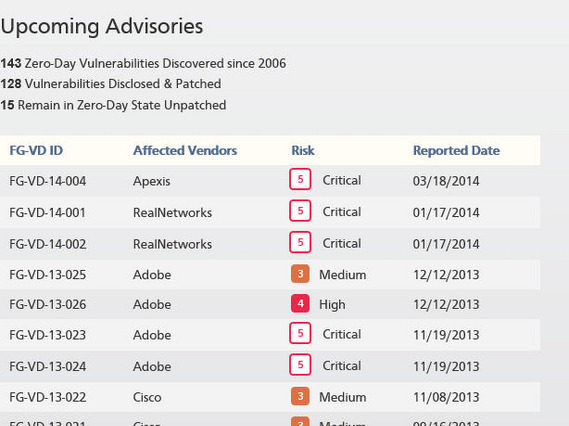
Task: Open advisory FG-VD-13-026
Action: pyautogui.click(x=48, y=304)
